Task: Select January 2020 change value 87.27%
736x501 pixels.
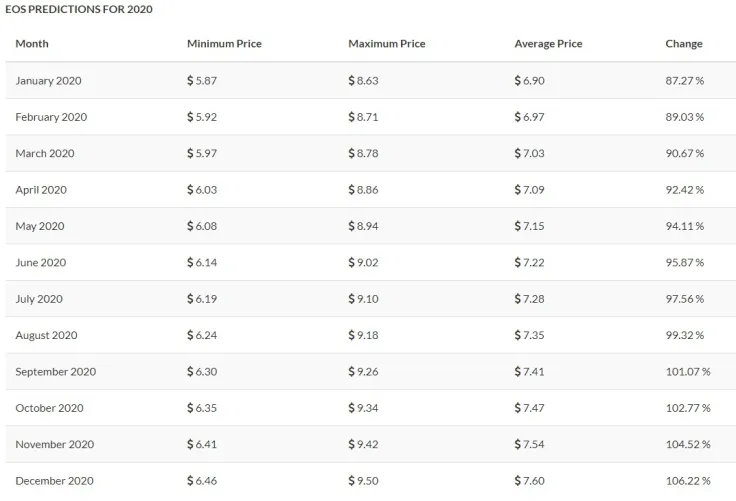Action: click(685, 81)
